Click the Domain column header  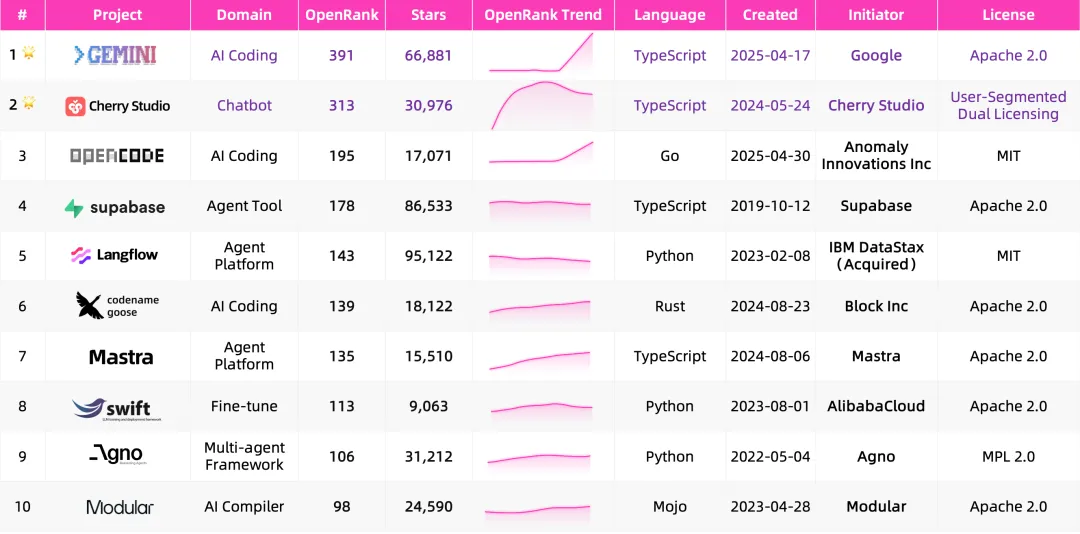click(x=244, y=15)
